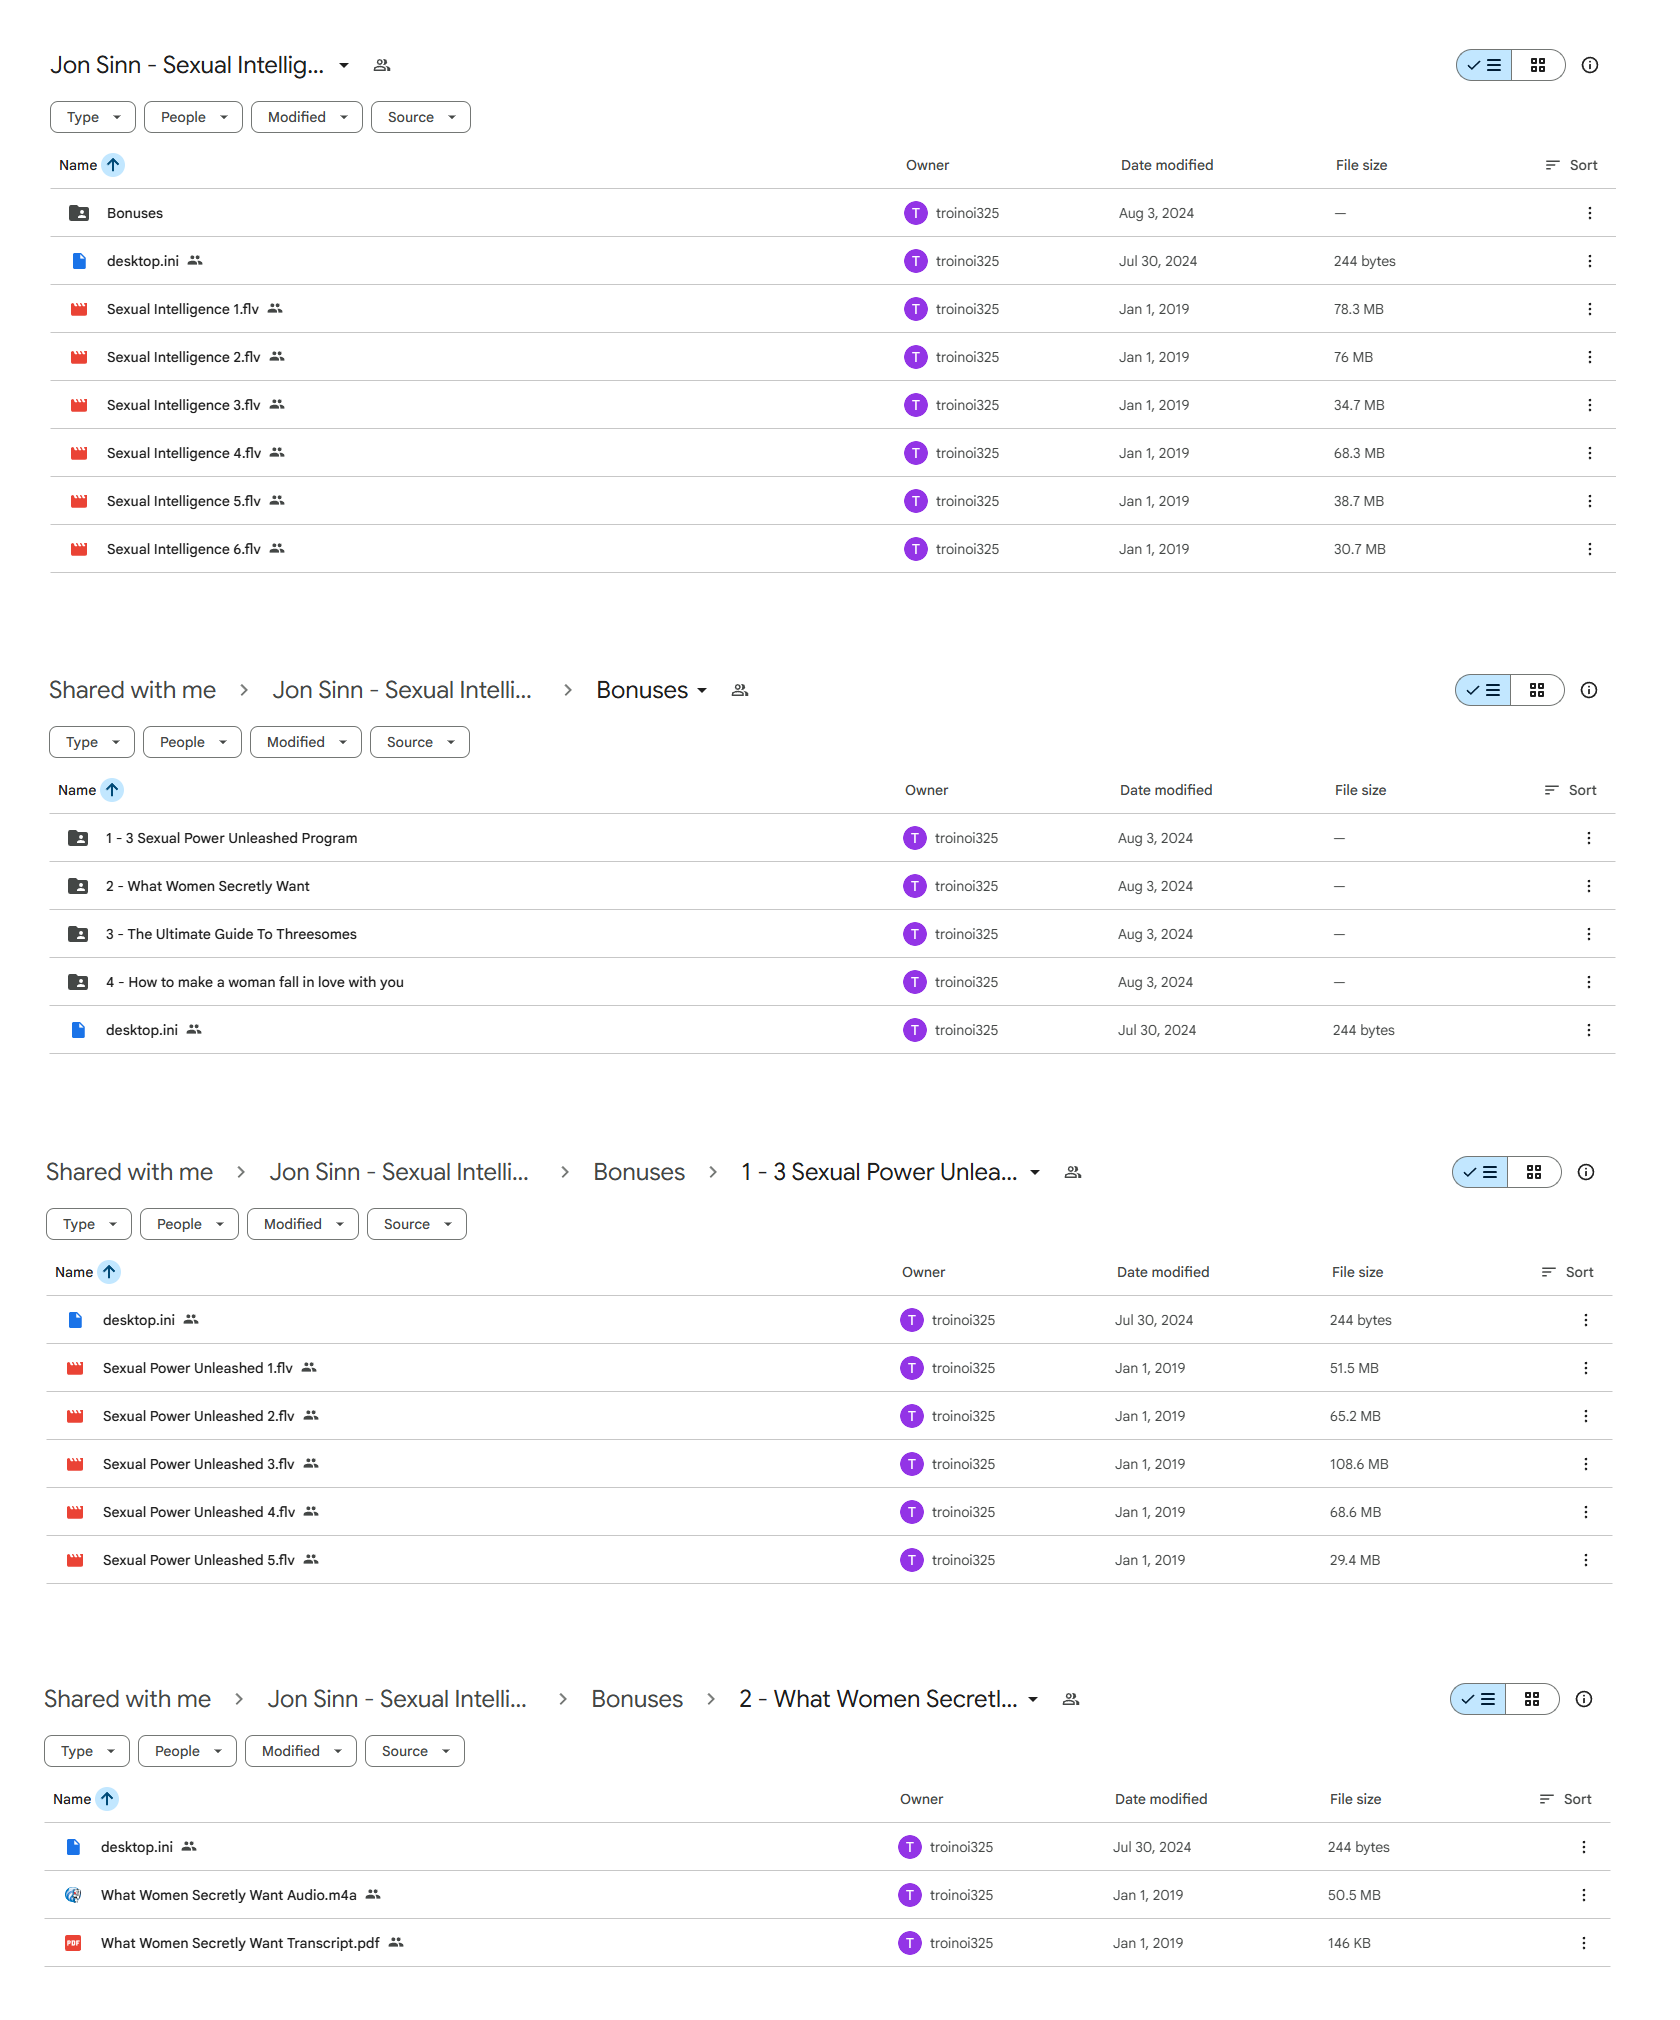Open Type filter dropdown in top panel

[93, 117]
